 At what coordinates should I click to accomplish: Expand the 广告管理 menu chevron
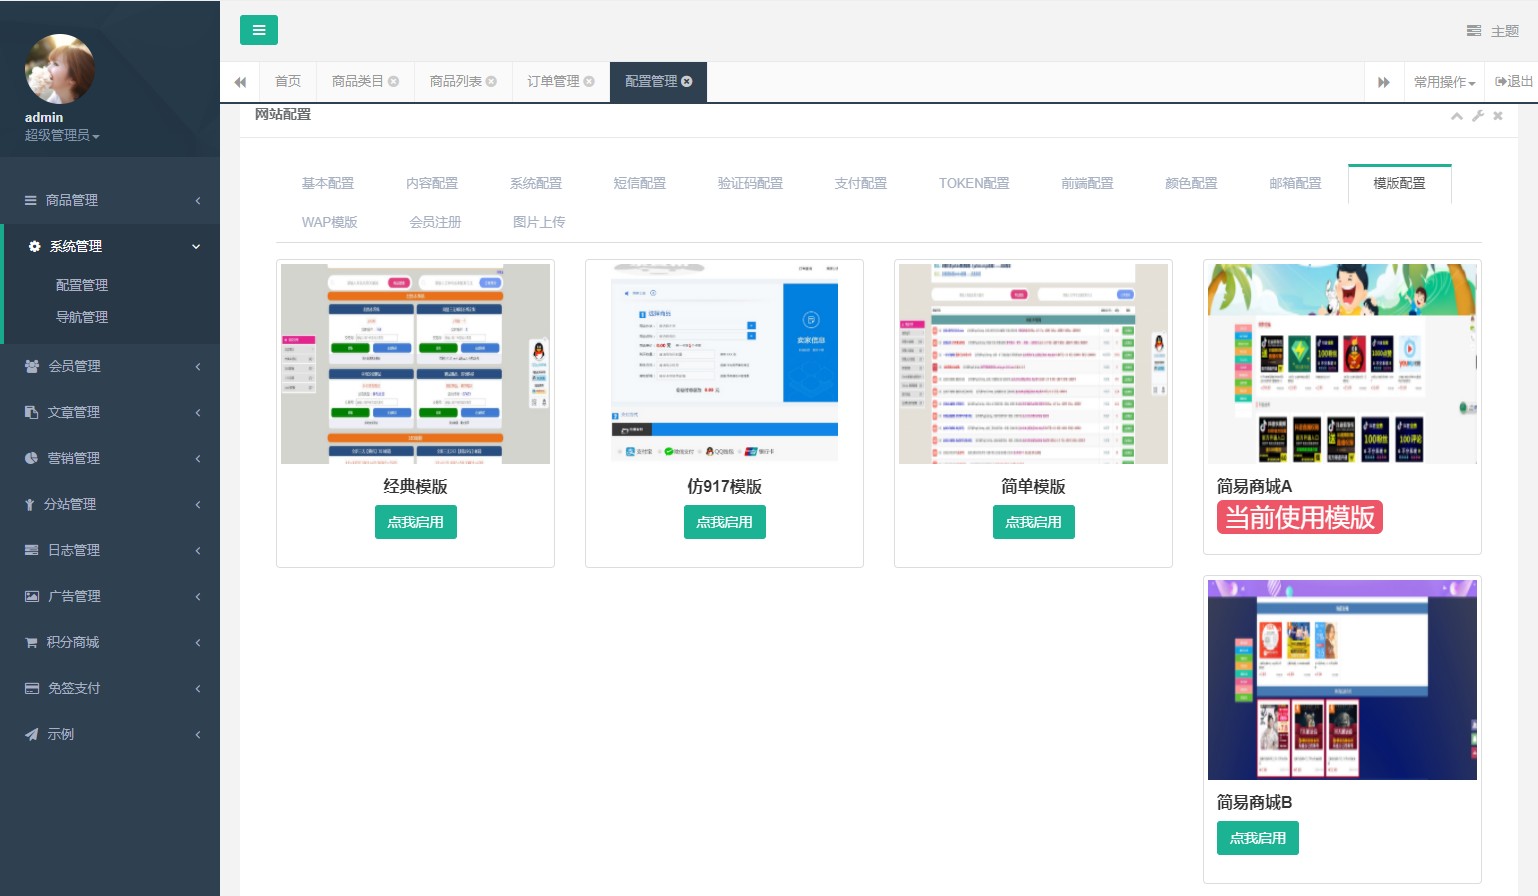[x=198, y=596]
